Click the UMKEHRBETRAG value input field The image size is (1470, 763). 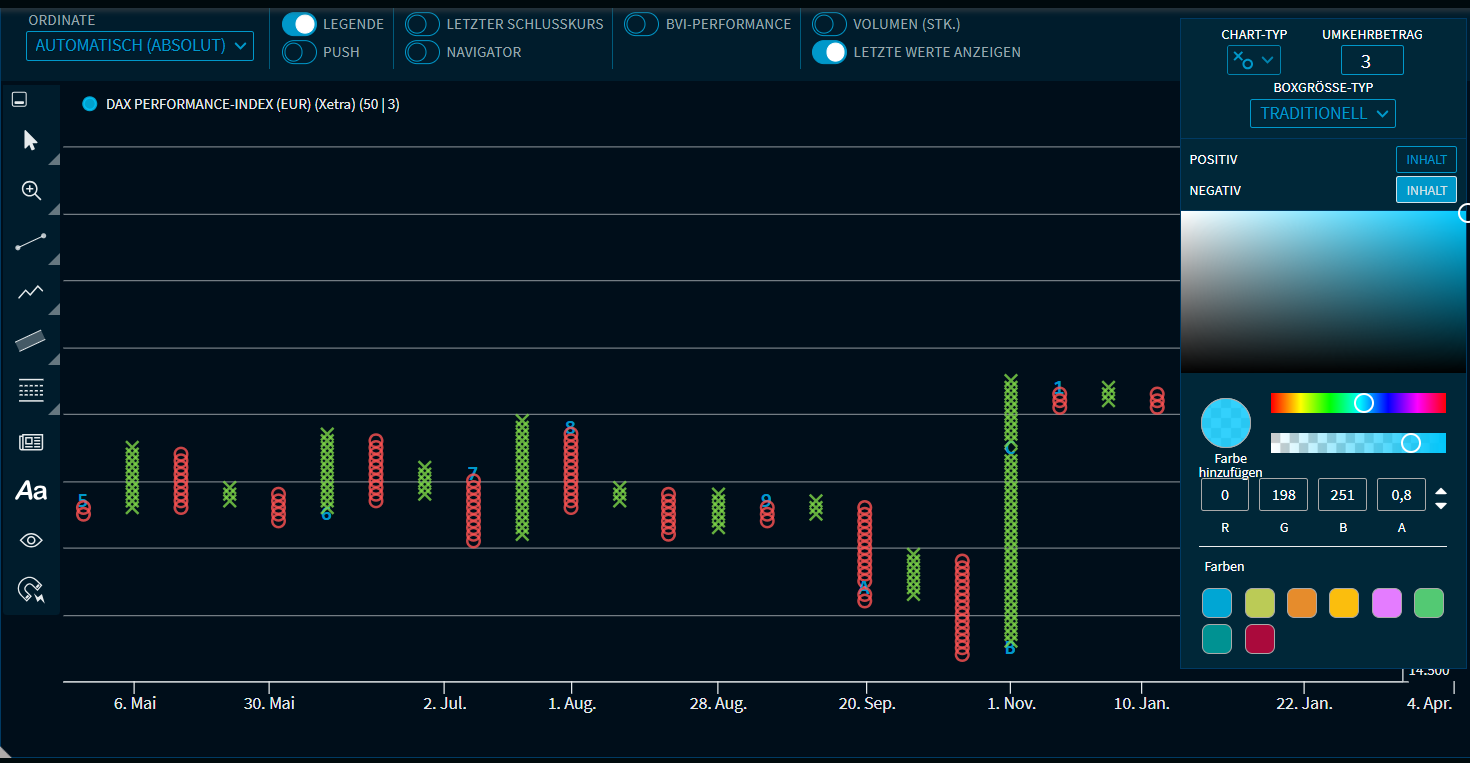click(x=1371, y=60)
